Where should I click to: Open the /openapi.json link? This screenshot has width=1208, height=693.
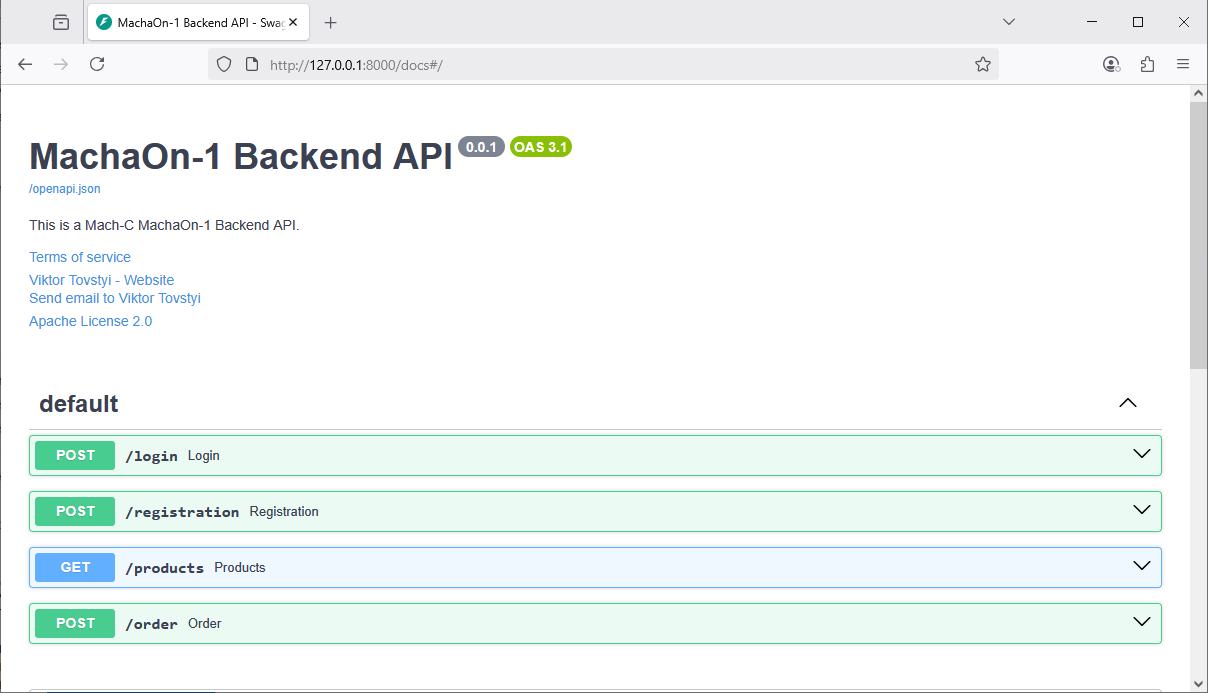click(x=65, y=189)
